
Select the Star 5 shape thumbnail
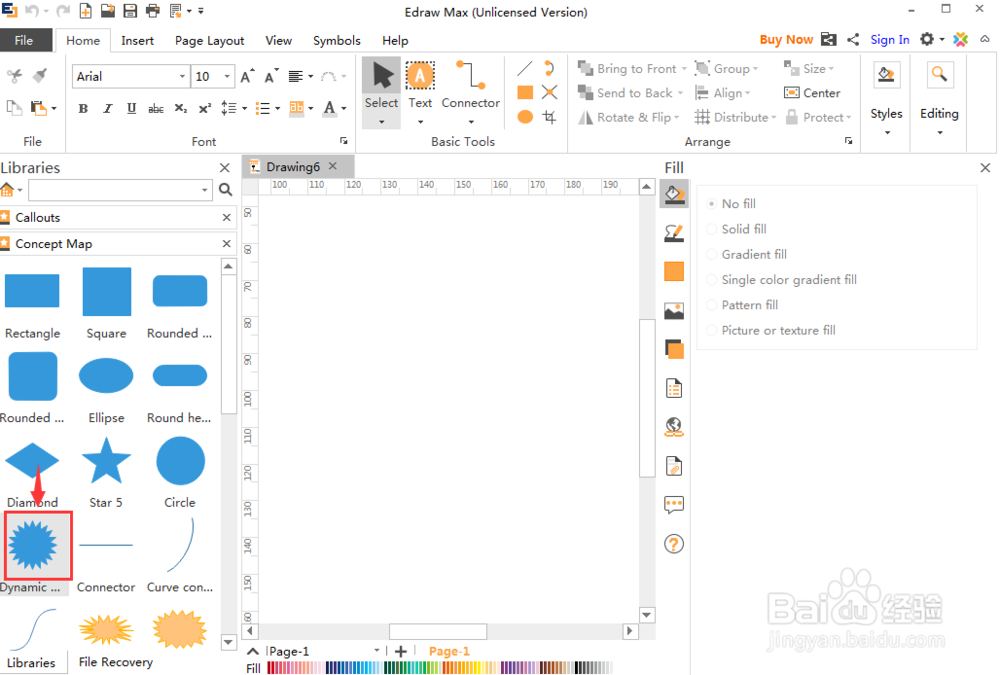106,461
